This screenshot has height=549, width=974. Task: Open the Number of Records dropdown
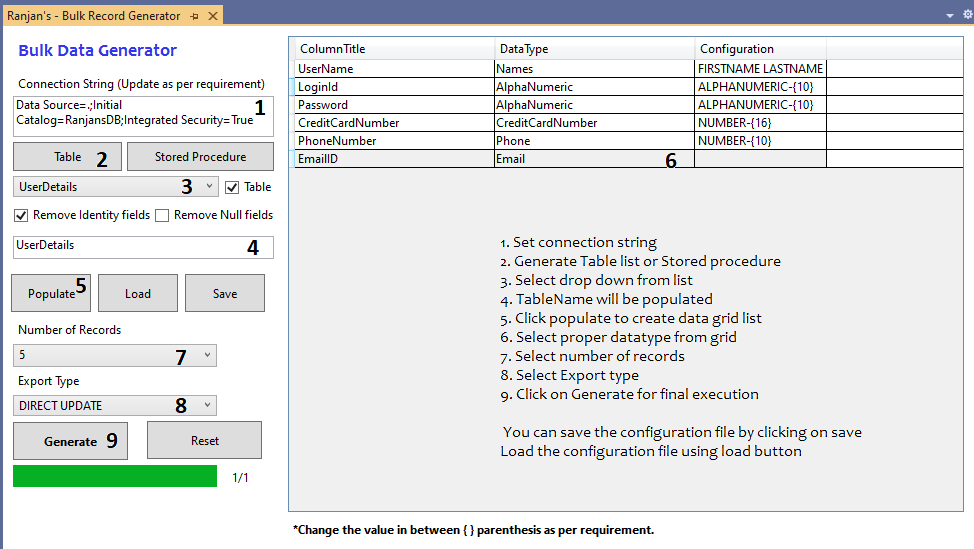(207, 355)
